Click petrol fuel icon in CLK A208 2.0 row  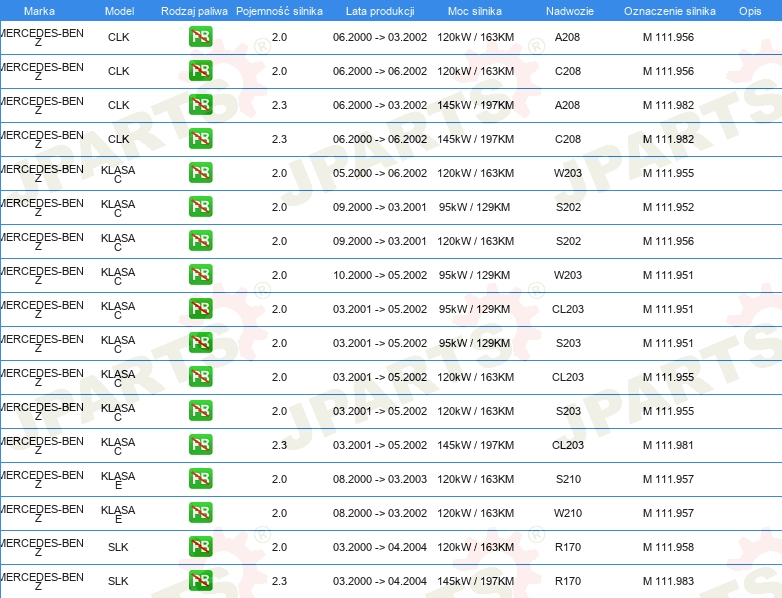pos(200,37)
